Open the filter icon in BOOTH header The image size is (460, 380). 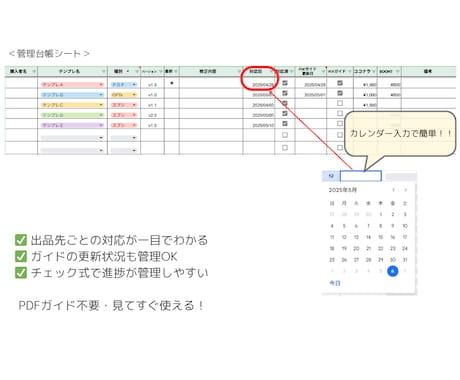coord(397,71)
